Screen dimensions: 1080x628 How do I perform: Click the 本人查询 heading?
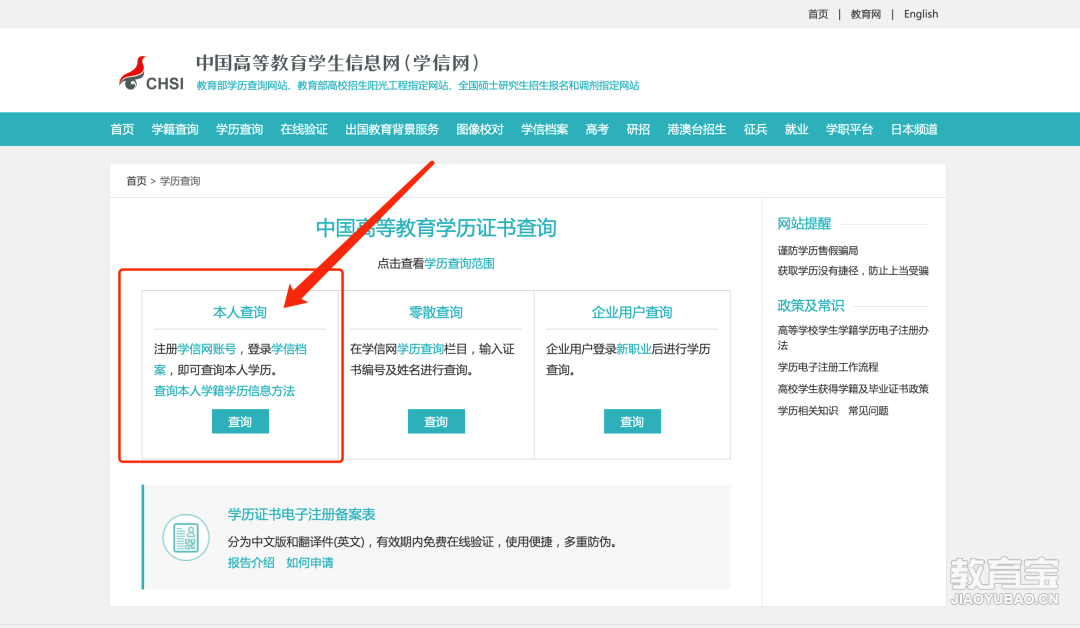point(240,313)
